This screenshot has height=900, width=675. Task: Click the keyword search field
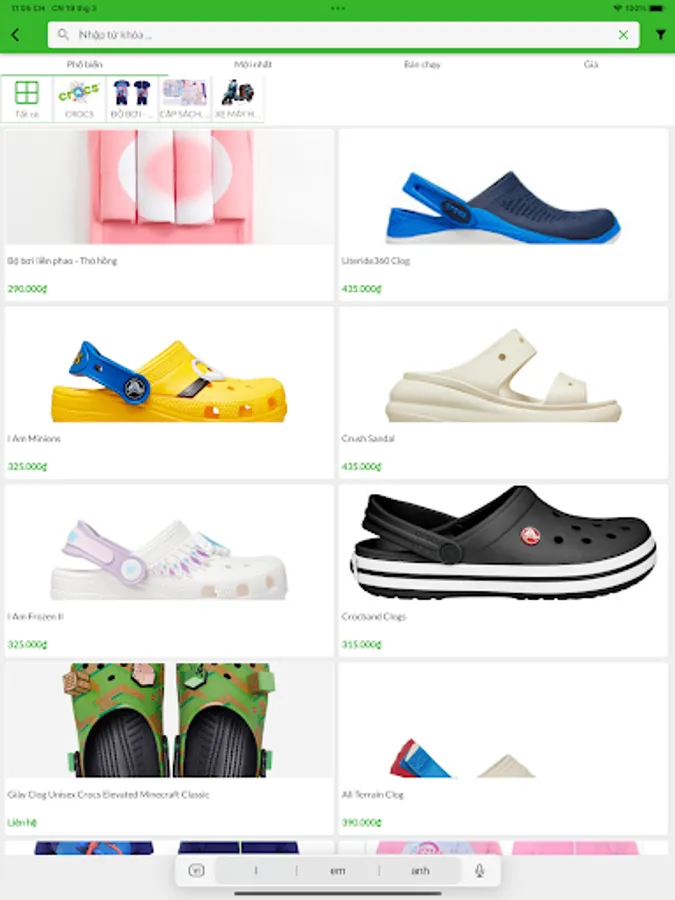(x=343, y=35)
